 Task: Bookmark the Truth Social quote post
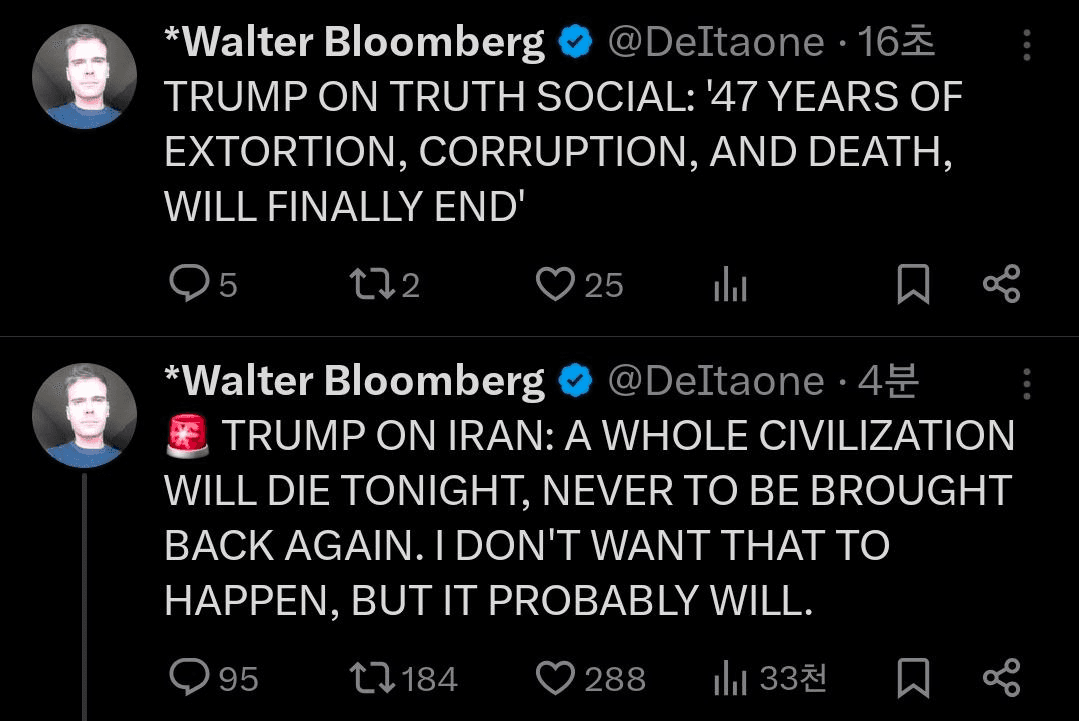tap(912, 285)
